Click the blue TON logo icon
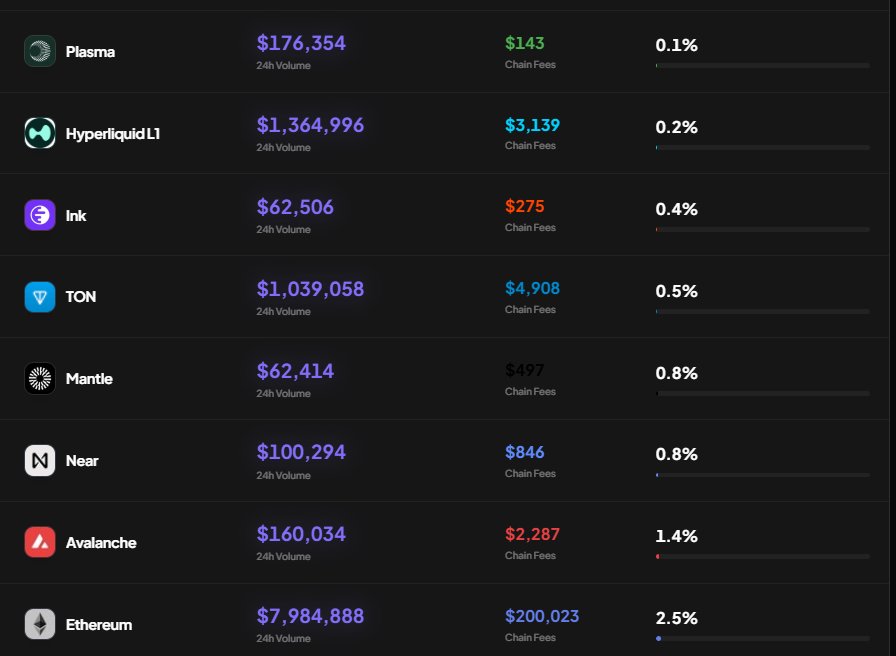 coord(40,297)
